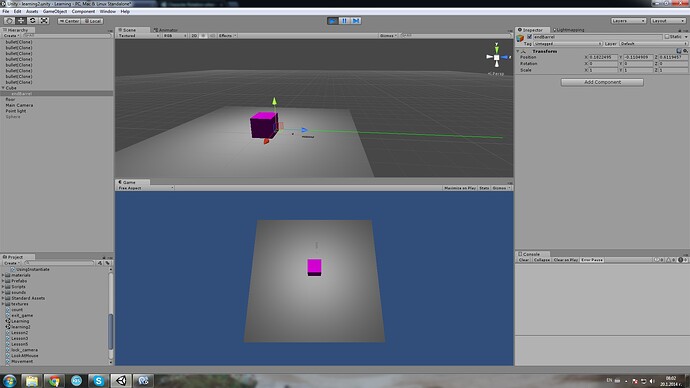This screenshot has width=690, height=388.
Task: Toggle 2D mode in Scene view
Action: pyautogui.click(x=194, y=36)
